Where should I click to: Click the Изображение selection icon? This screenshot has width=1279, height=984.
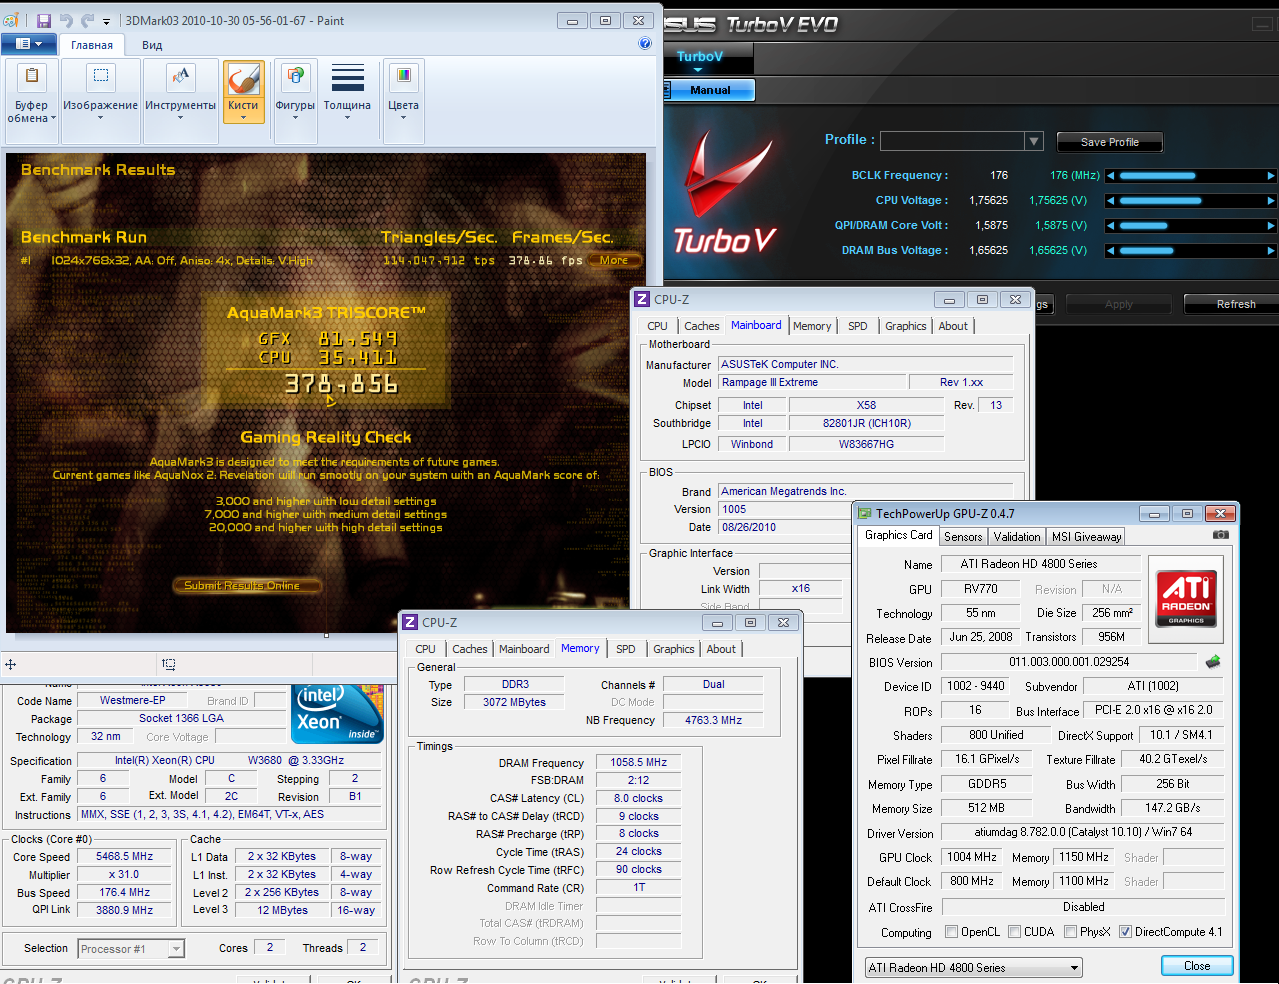click(x=100, y=77)
